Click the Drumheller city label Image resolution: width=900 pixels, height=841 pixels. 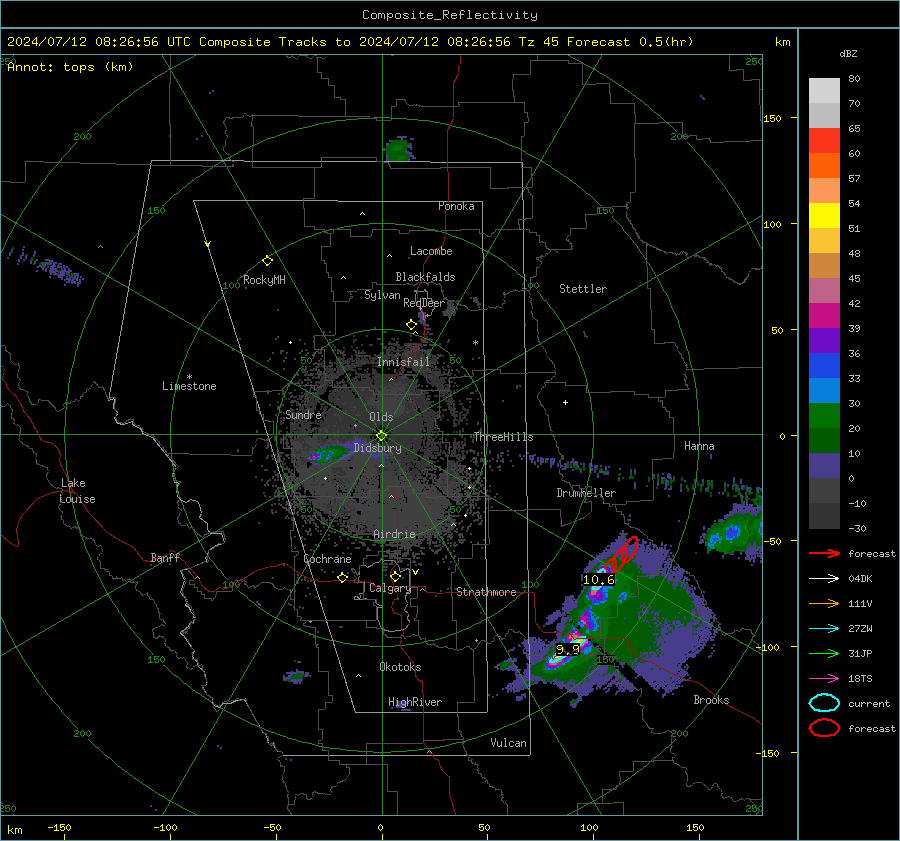(586, 493)
